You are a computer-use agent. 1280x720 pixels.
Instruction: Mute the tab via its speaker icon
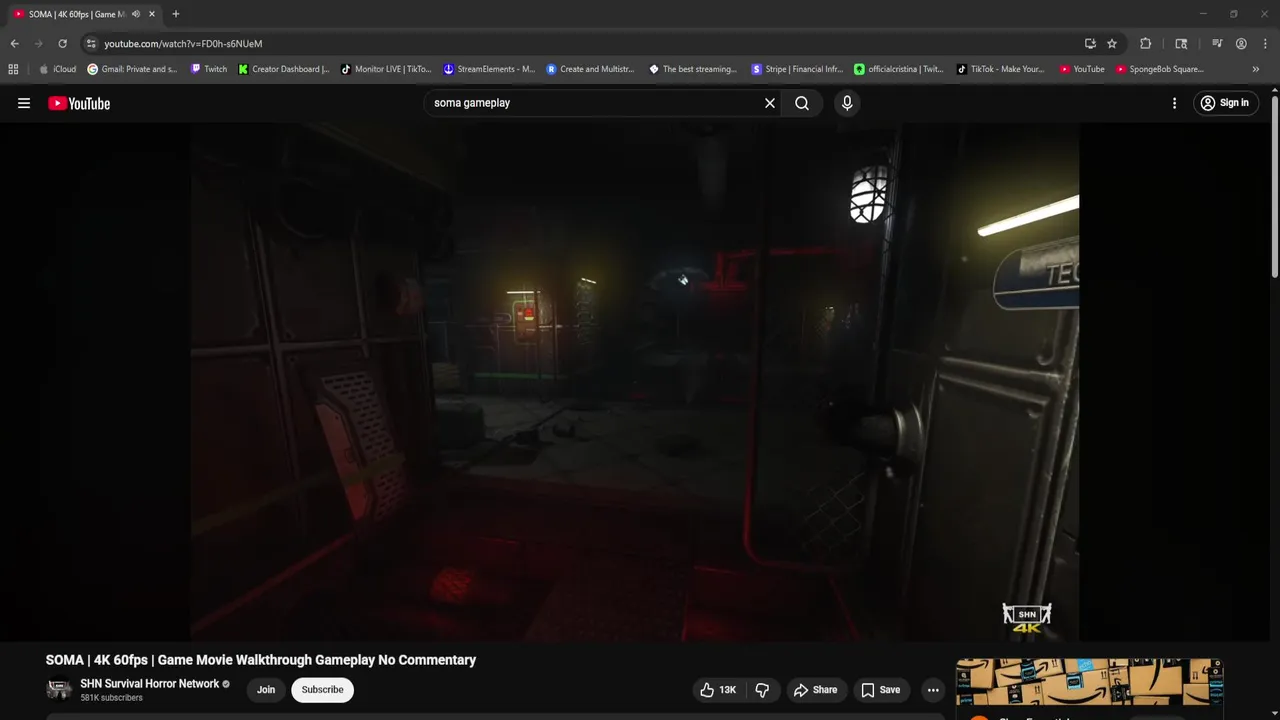tap(135, 14)
